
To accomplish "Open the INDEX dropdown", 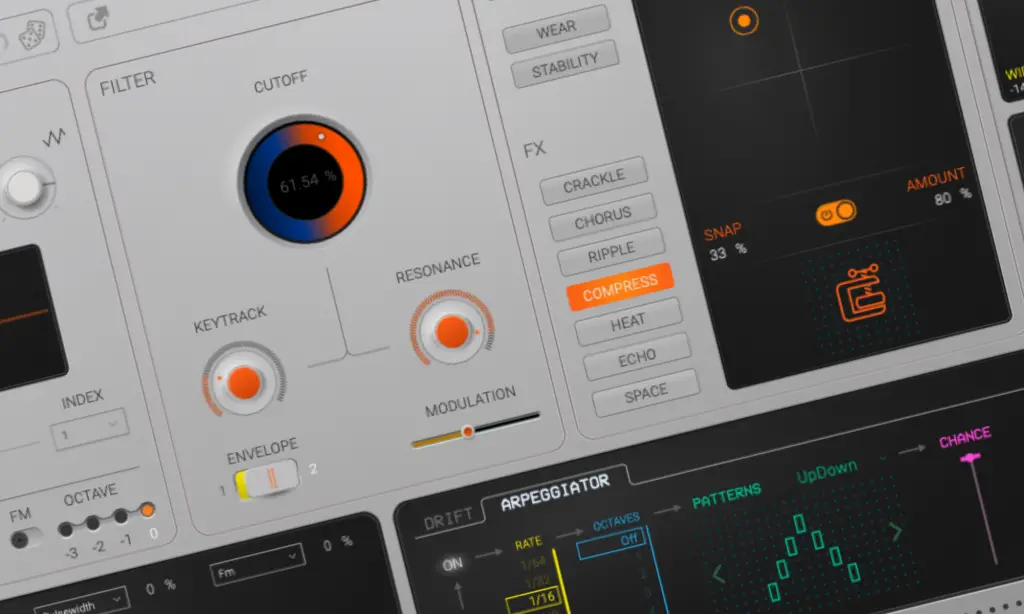I will 90,429.
